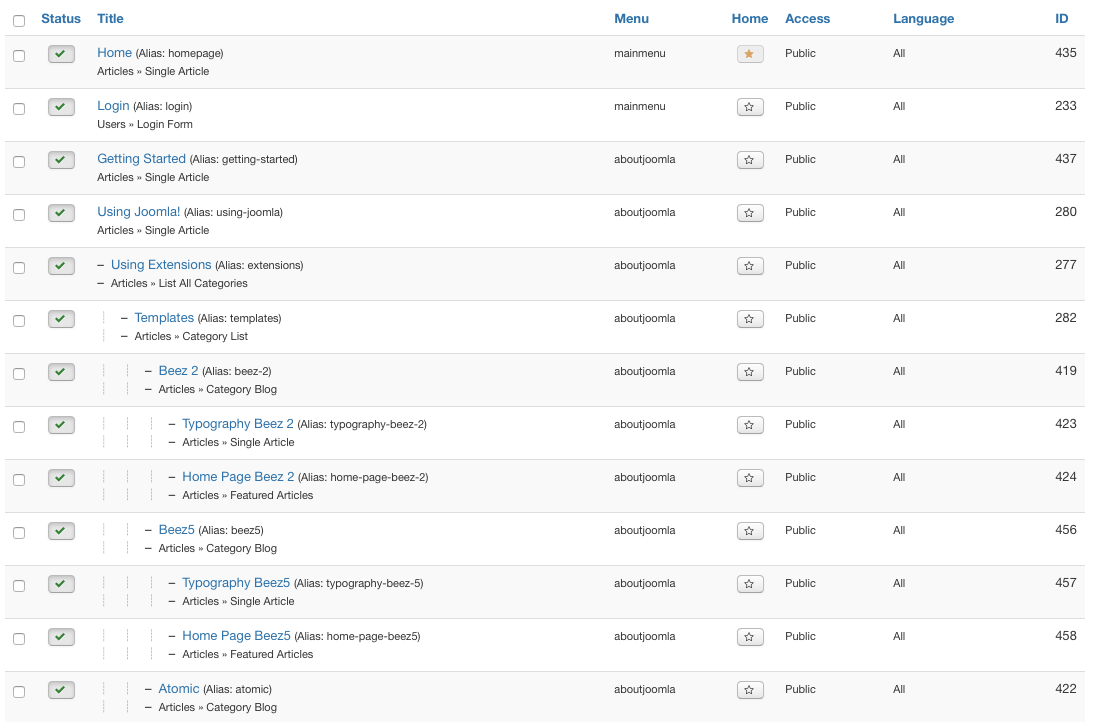
Task: Select the Beez5 row checkbox
Action: 19,533
